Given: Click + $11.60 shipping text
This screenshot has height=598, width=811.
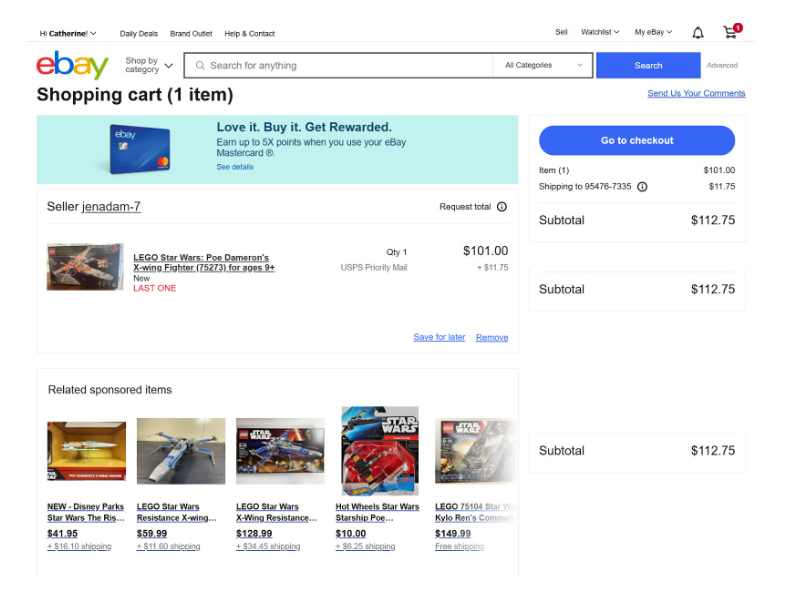Looking at the screenshot, I should tap(168, 546).
